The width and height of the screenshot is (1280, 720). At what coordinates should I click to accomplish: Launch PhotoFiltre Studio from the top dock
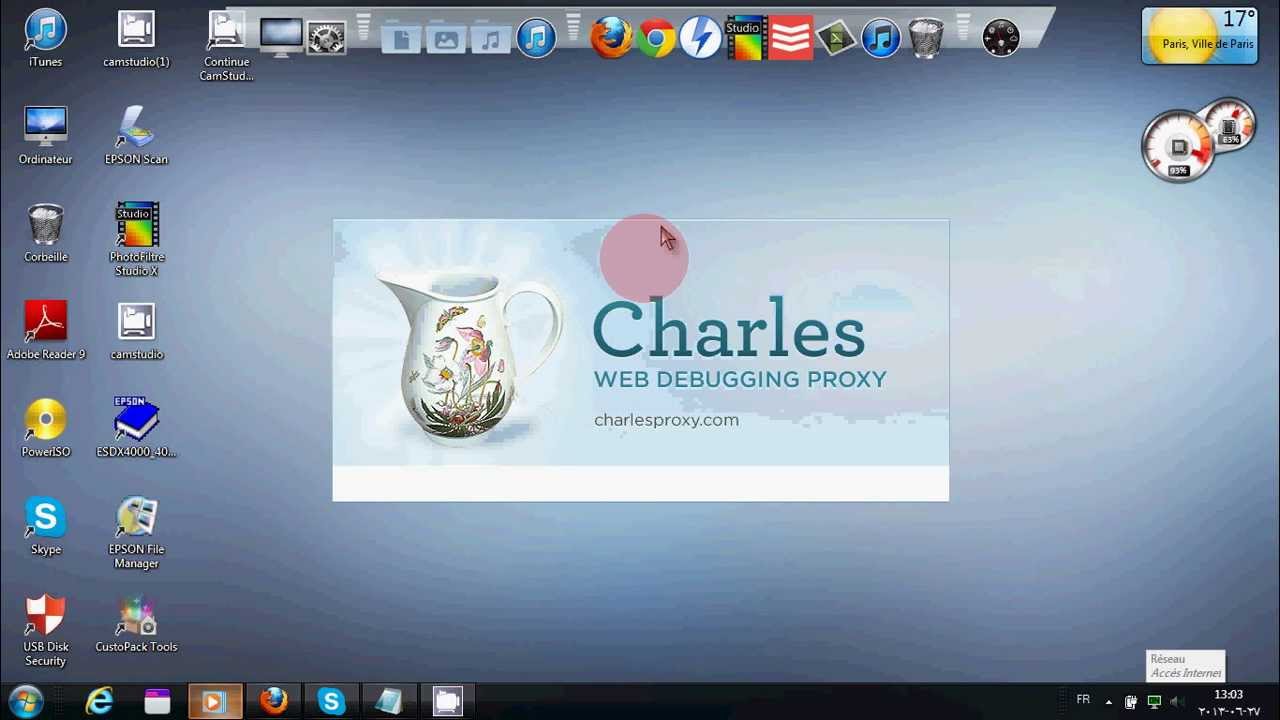click(746, 39)
